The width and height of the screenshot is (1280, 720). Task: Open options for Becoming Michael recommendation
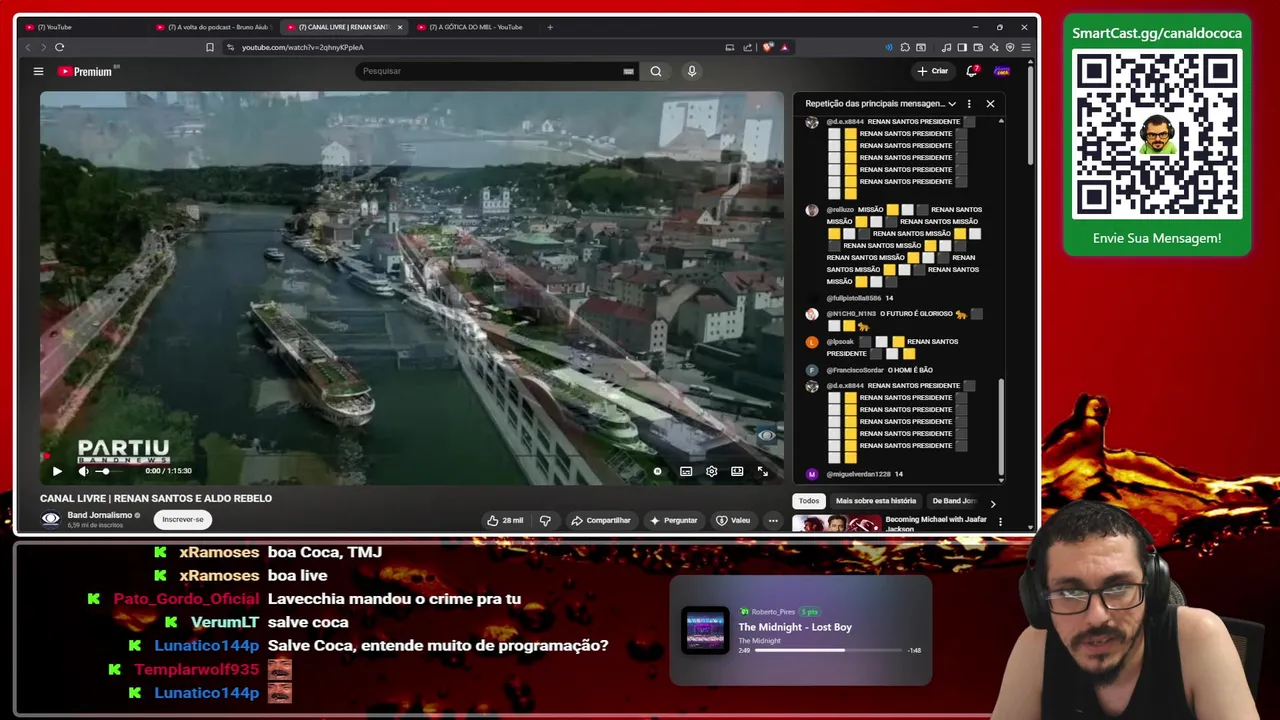1000,522
